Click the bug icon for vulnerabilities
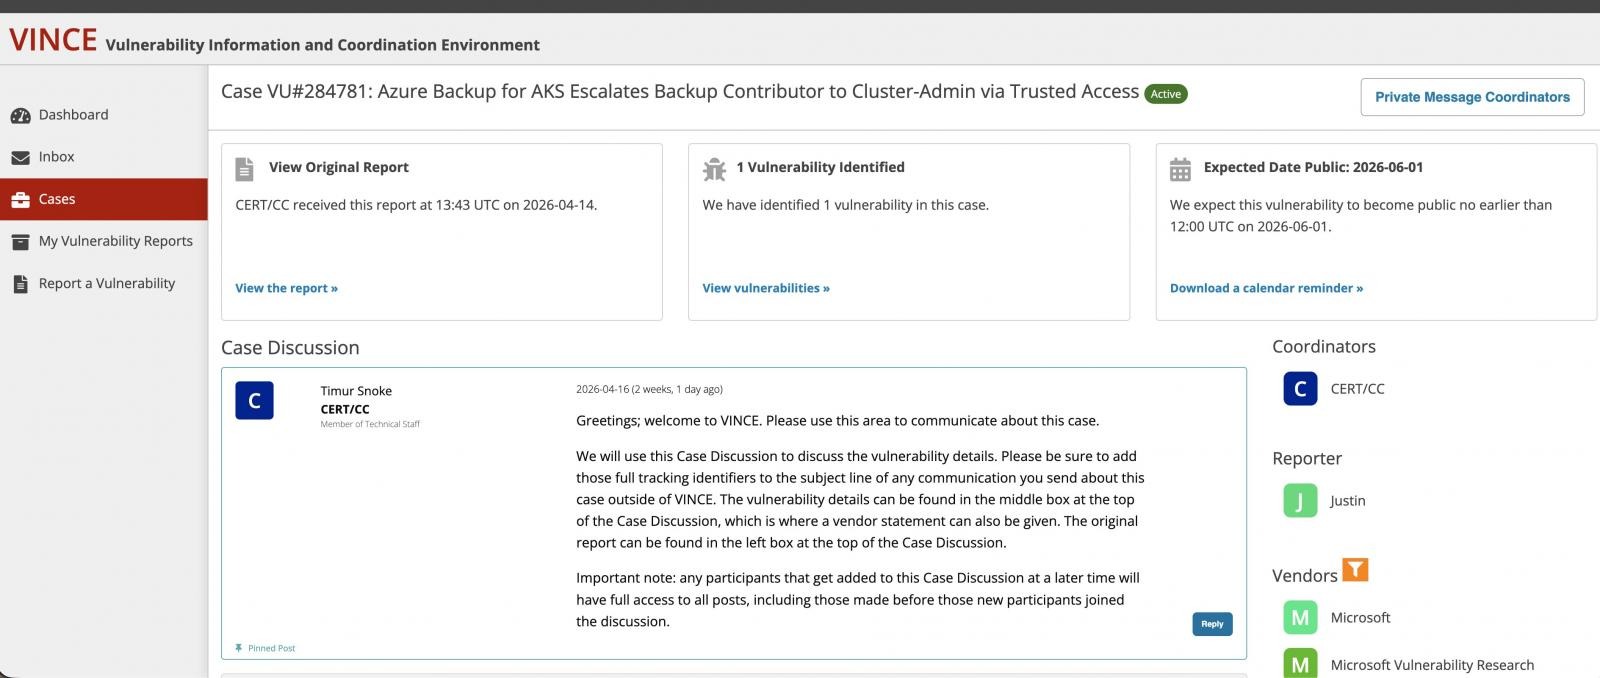Screen dimensions: 1600x678 tap(714, 169)
